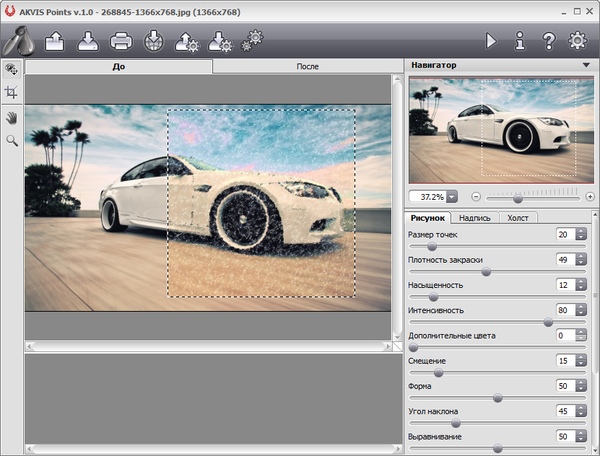The image size is (600, 456).
Task: Open an image file with the upload icon
Action: pos(54,41)
